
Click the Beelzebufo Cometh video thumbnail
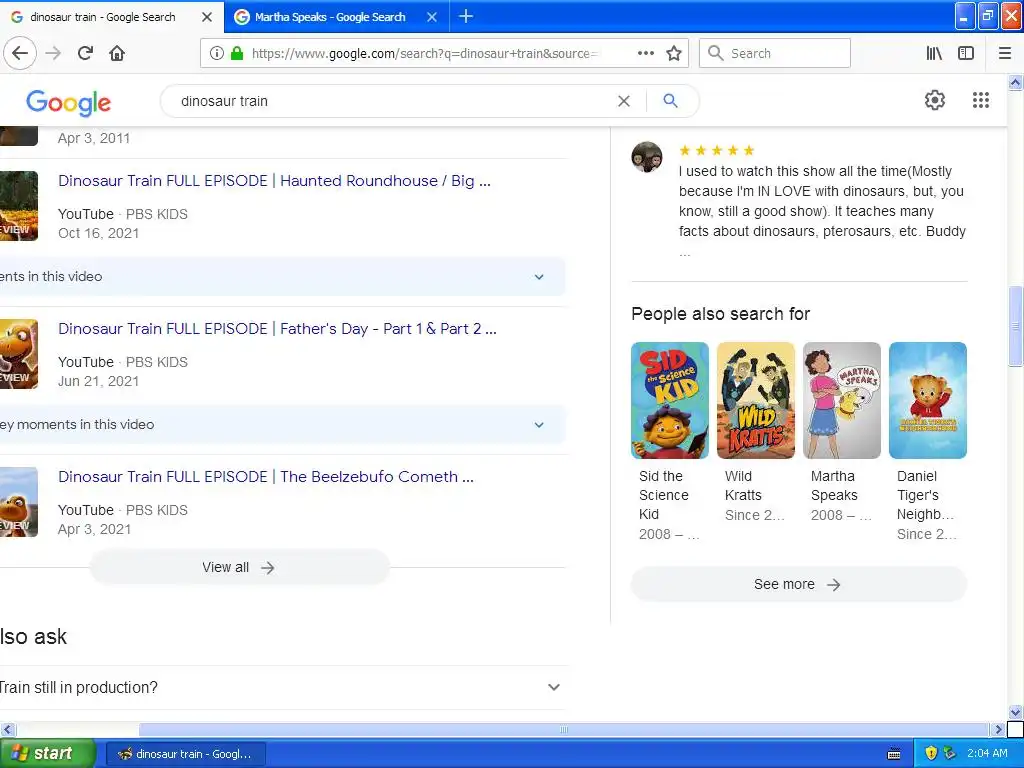pos(19,502)
